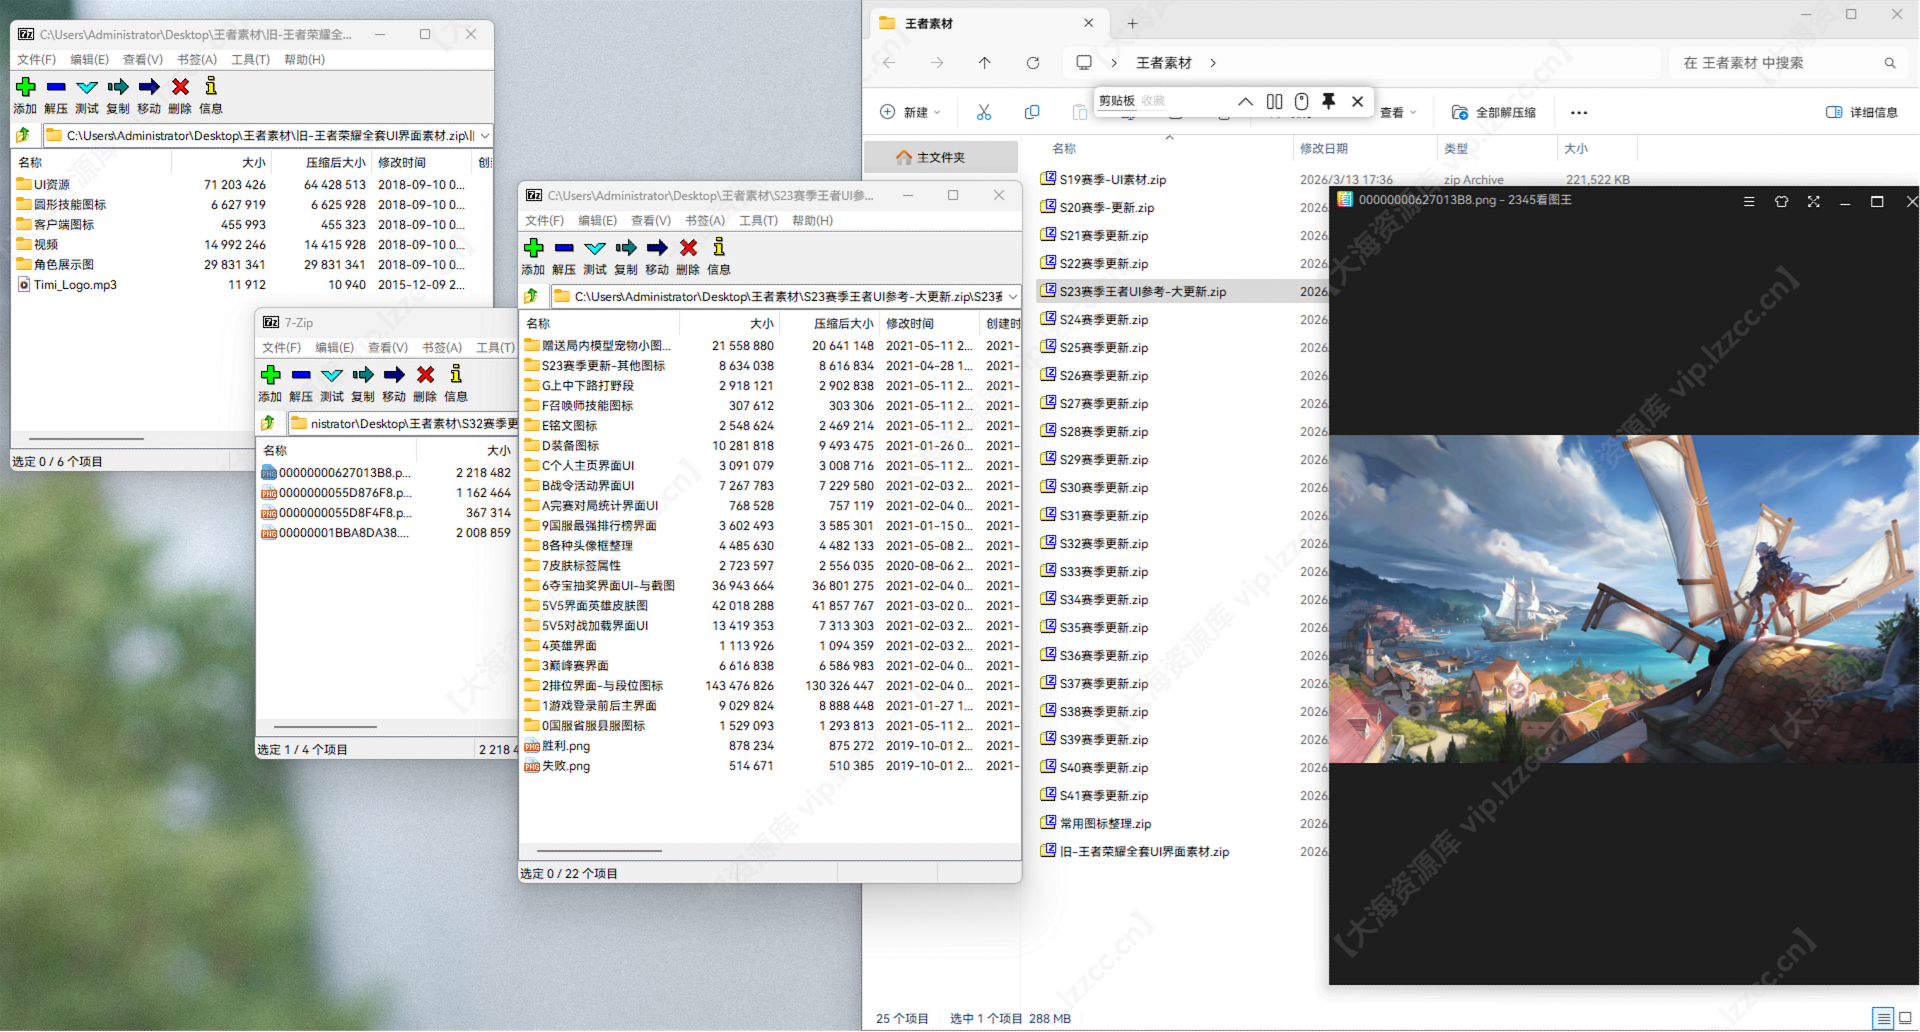The image size is (1920, 1032).
Task: Click 王者素材 breadcrumb segment in address bar
Action: pyautogui.click(x=1164, y=63)
